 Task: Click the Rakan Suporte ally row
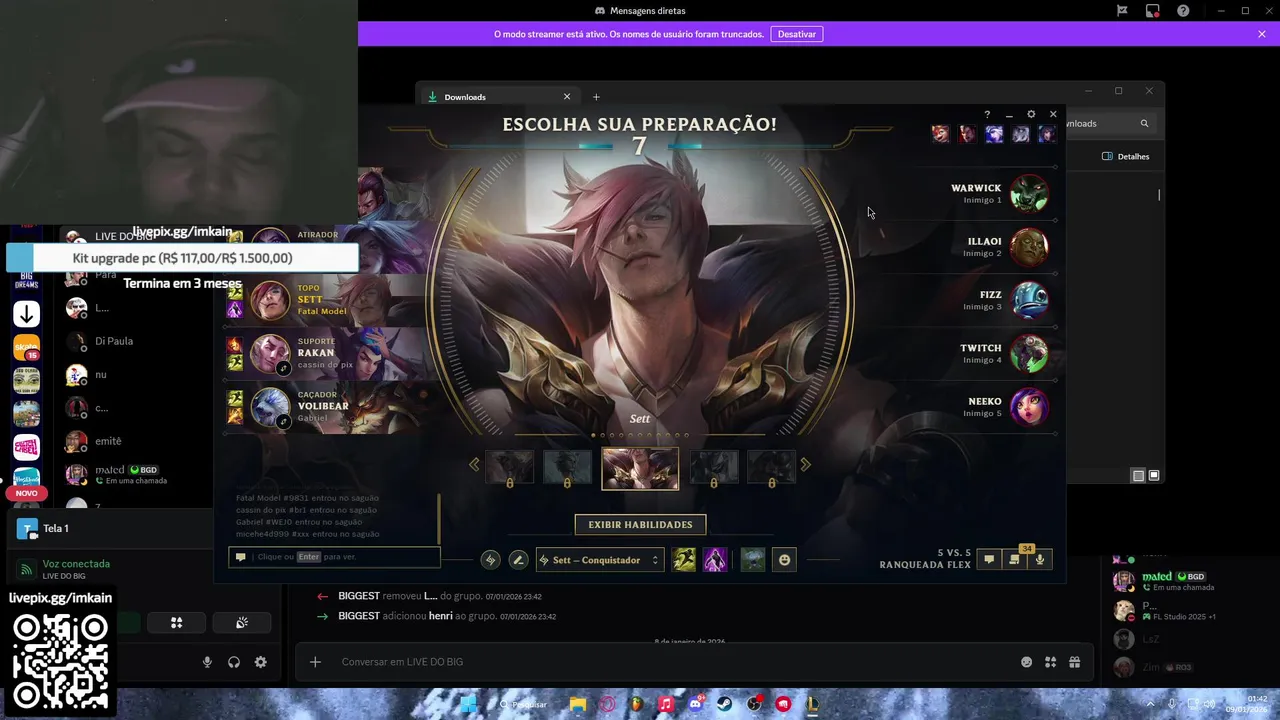(x=330, y=353)
